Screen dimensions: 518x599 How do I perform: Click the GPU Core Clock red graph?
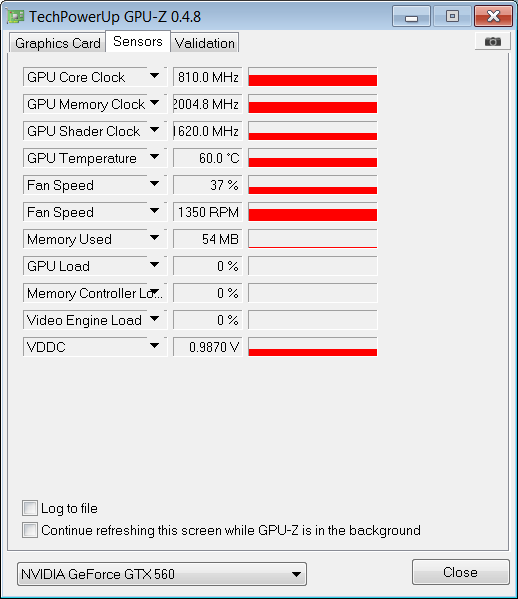[312, 77]
